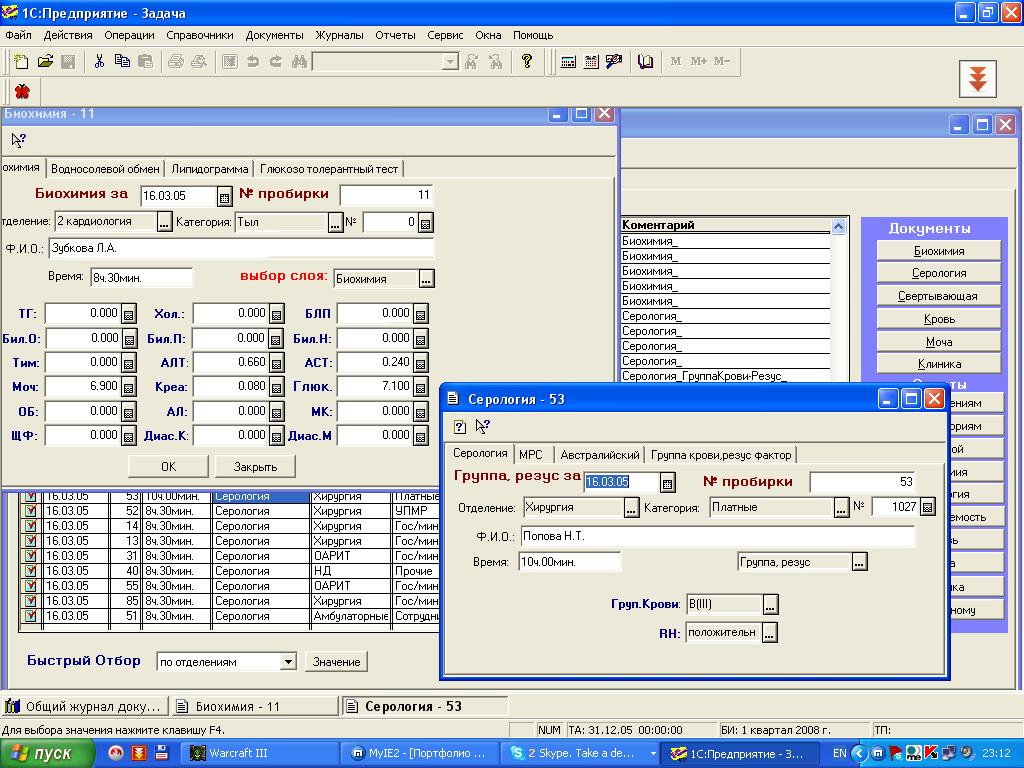The image size is (1024, 768).
Task: Open calendar picker next to Биохимия date
Action: [224, 196]
